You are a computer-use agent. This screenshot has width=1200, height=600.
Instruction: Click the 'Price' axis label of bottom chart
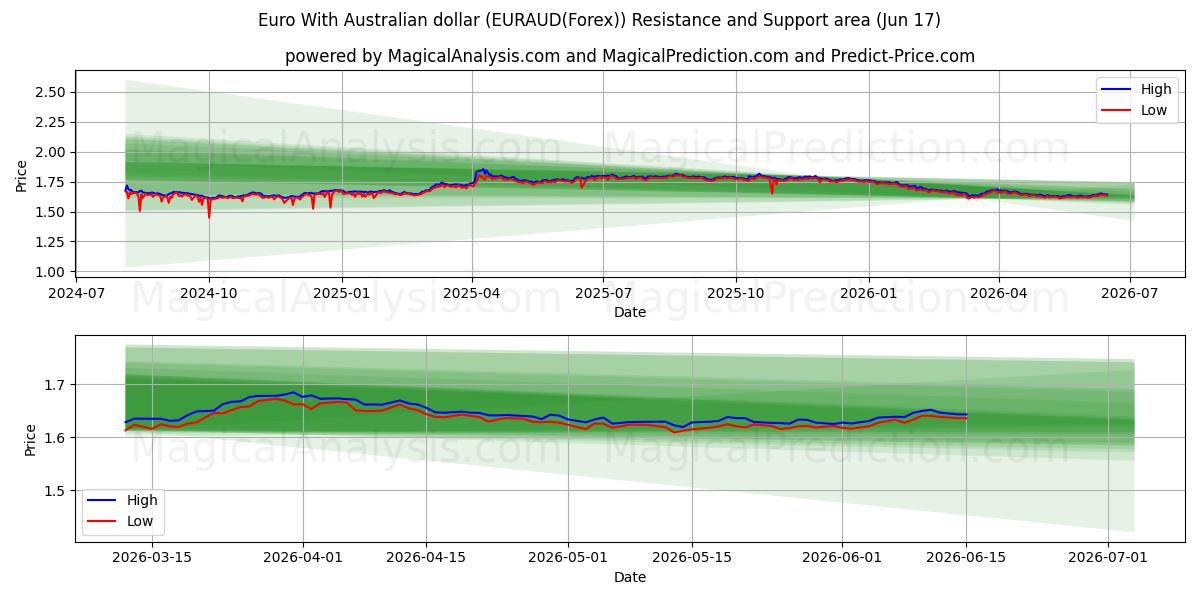31,439
